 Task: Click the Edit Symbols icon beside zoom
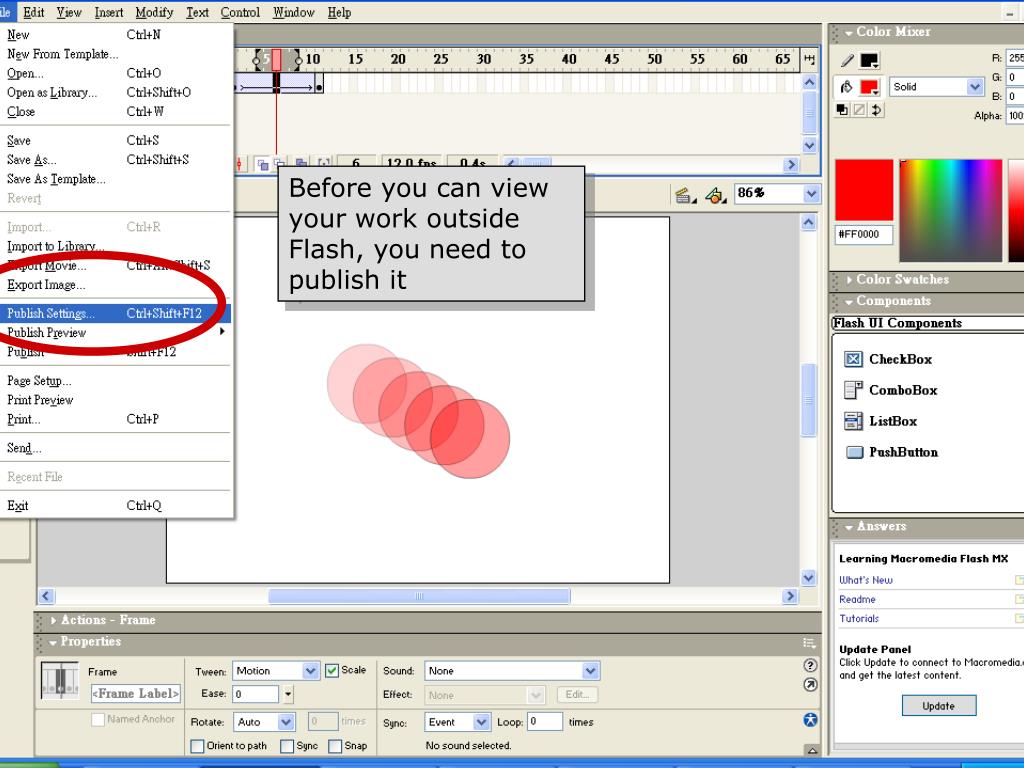point(715,195)
